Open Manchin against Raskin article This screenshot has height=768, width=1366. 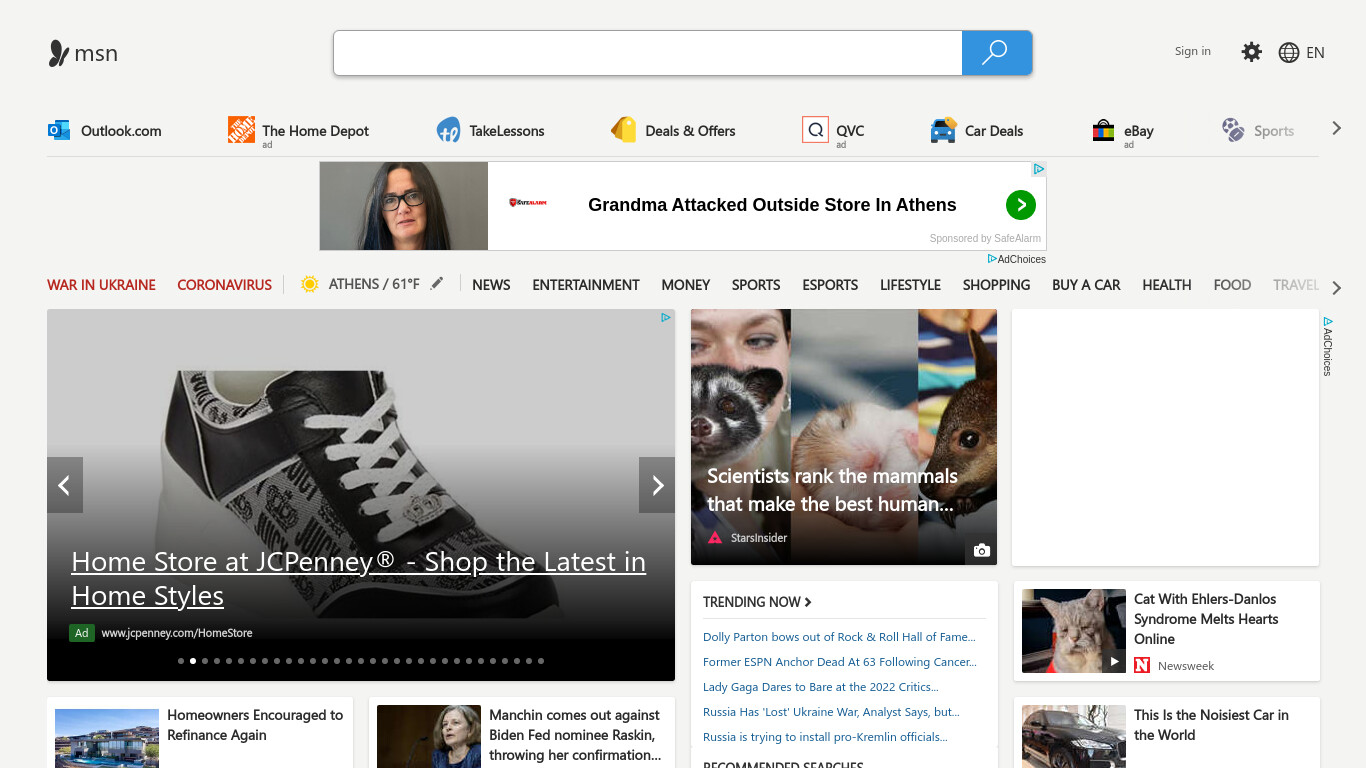575,735
